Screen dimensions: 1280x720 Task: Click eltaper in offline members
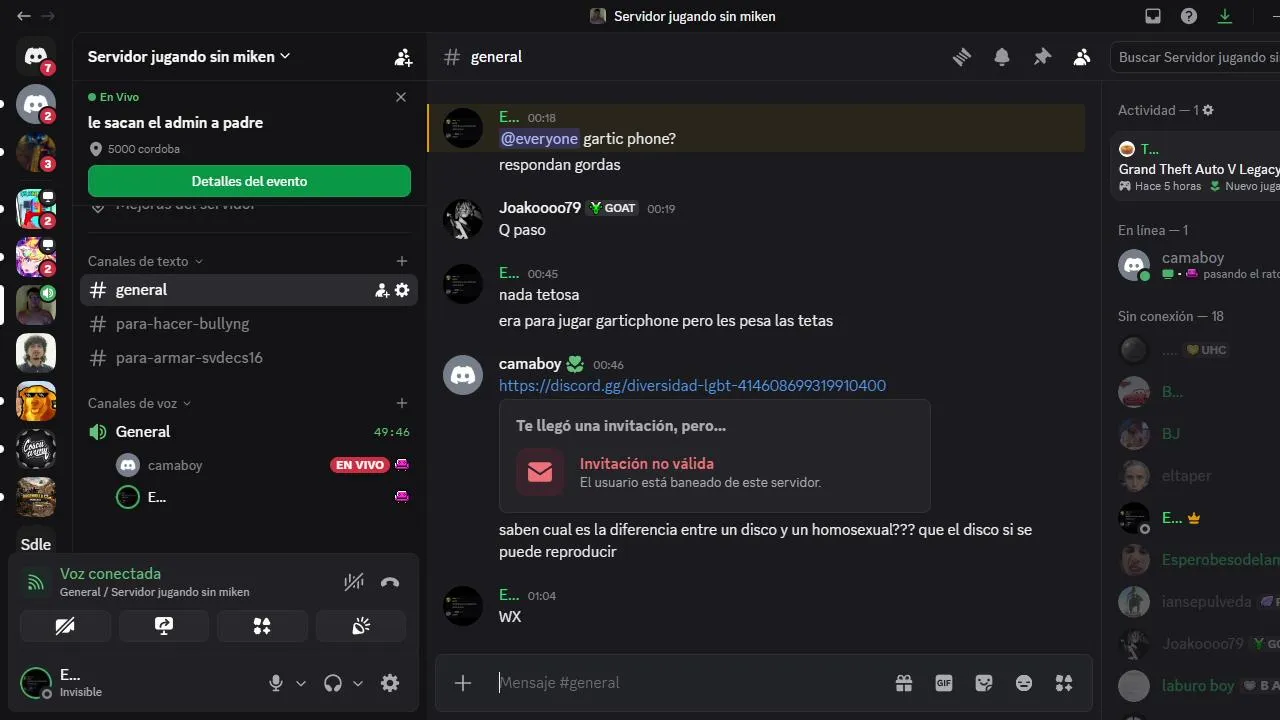[1195, 476]
